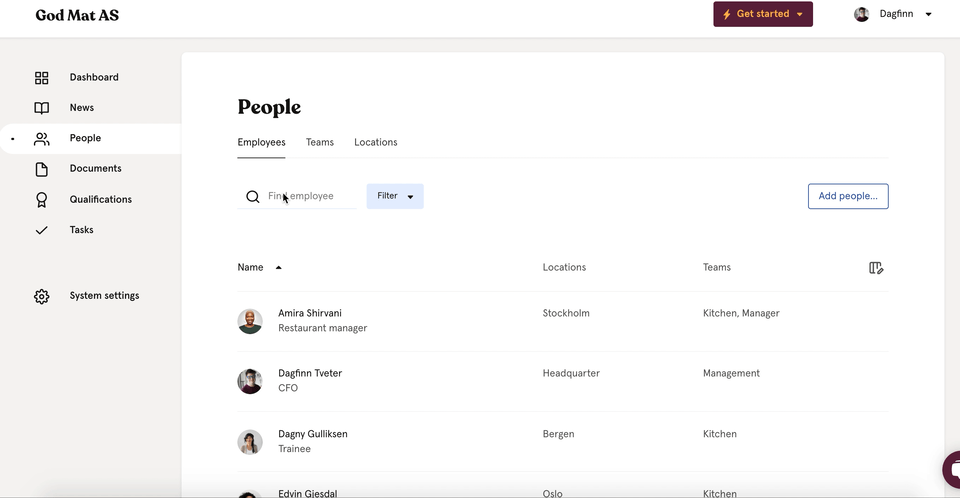Click Amira Shirvani's avatar
This screenshot has width=960, height=498.
[250, 321]
